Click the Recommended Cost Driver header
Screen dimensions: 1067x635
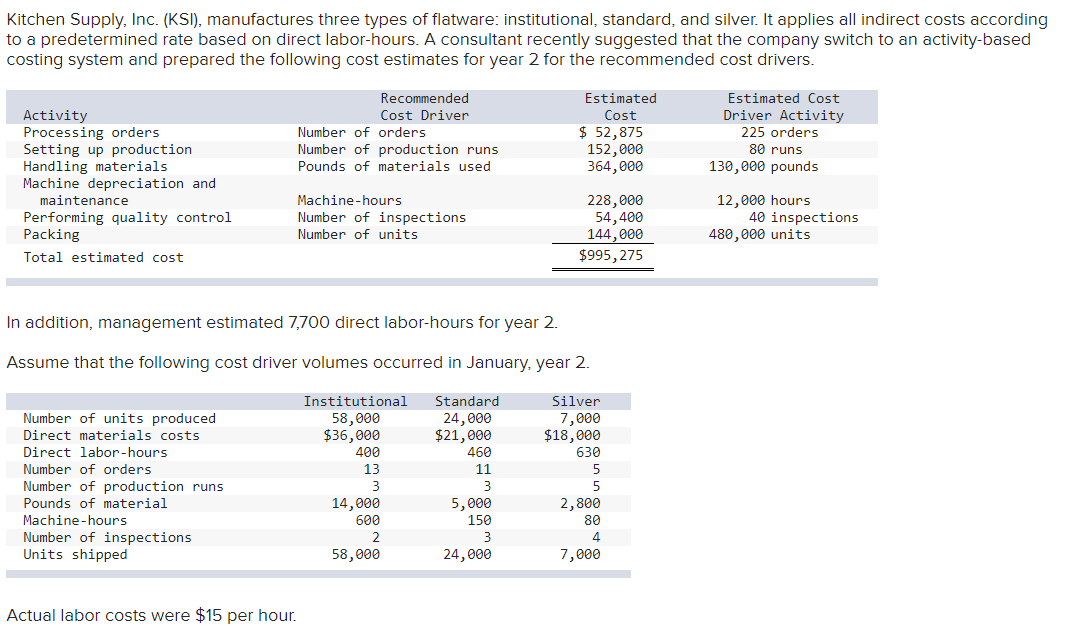[425, 105]
